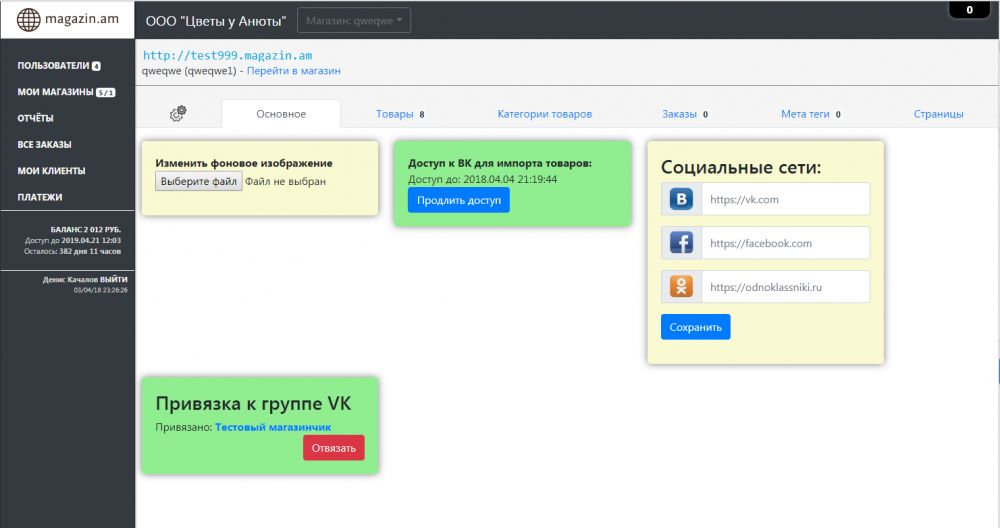The width and height of the screenshot is (1000, 528).
Task: Click the red Отвязать button
Action: (333, 448)
